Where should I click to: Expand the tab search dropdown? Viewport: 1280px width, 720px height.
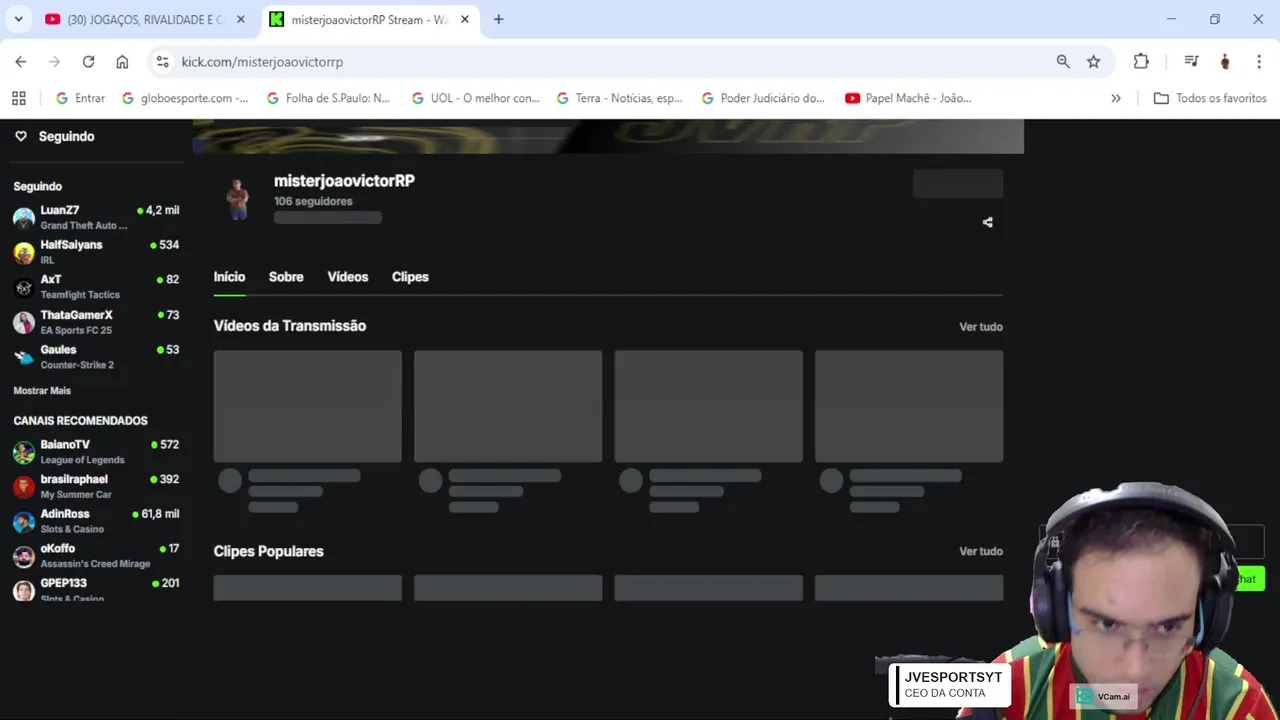[x=18, y=19]
